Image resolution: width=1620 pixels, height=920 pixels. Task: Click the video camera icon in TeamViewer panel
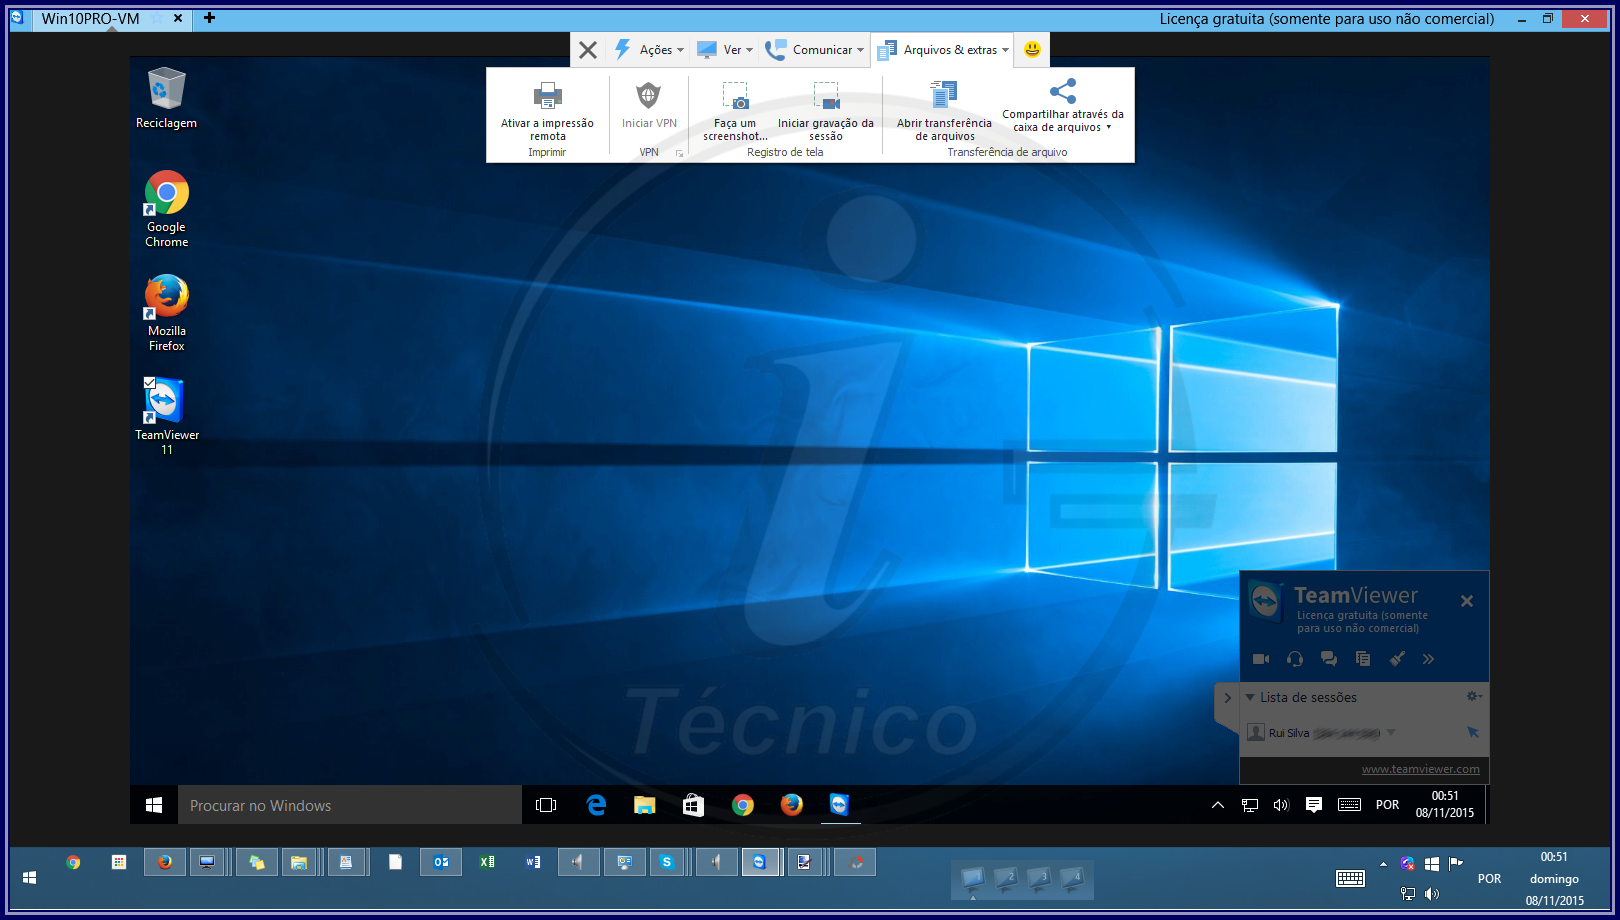click(1261, 659)
